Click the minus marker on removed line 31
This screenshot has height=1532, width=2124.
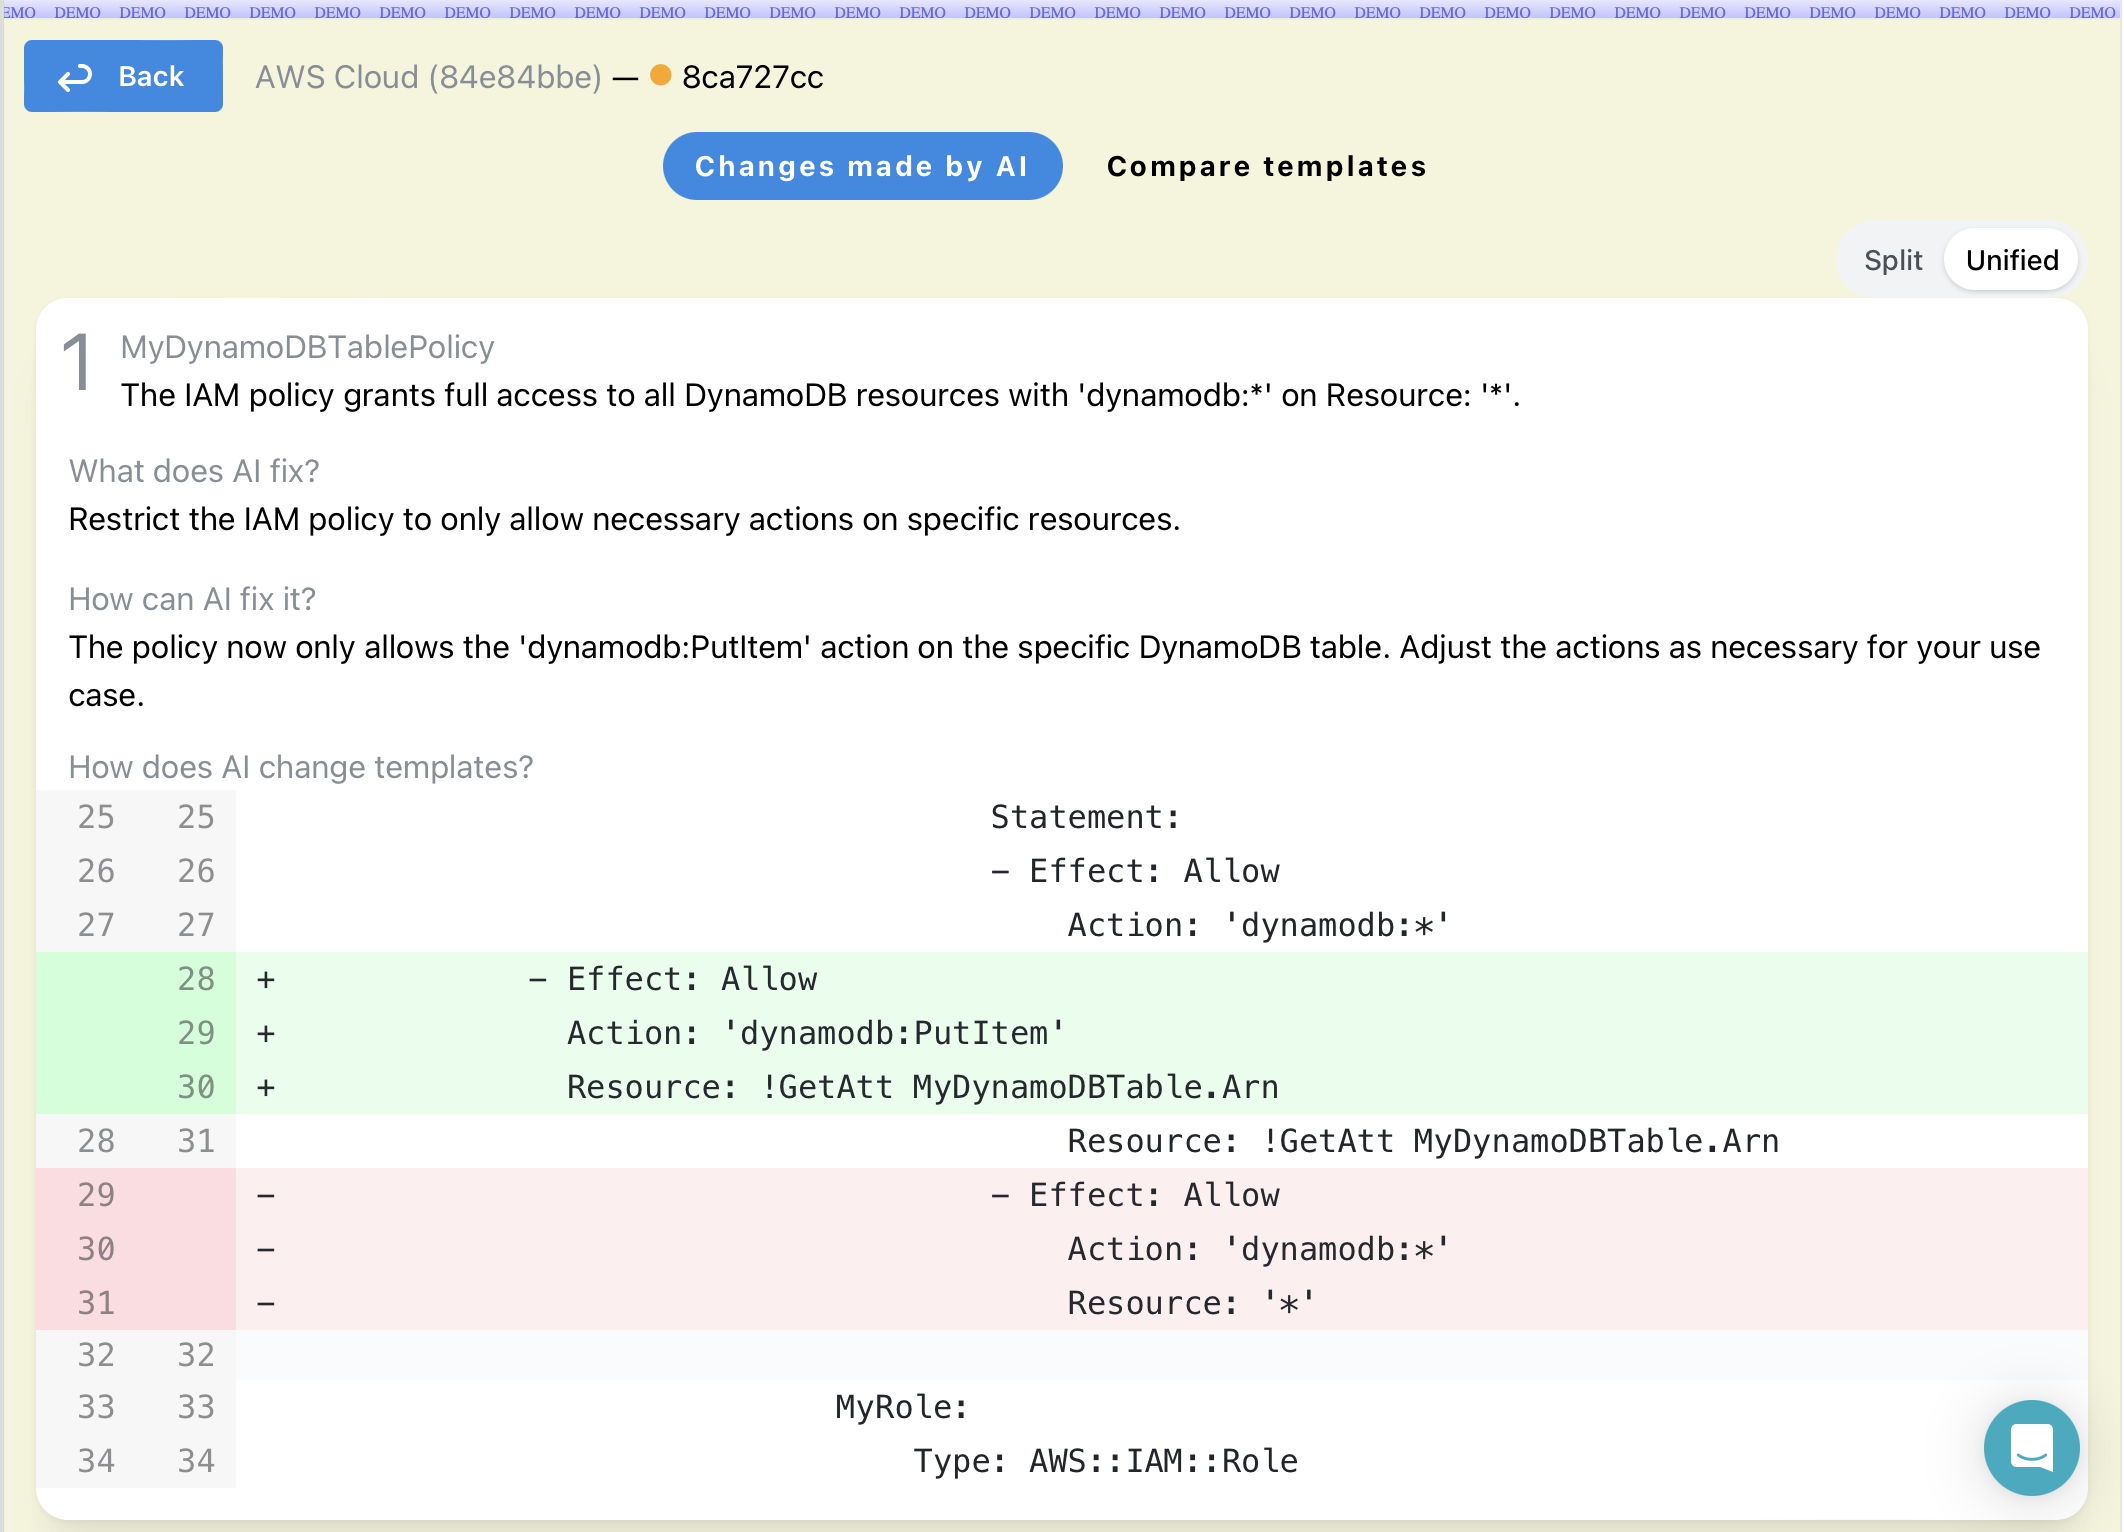coord(265,1304)
